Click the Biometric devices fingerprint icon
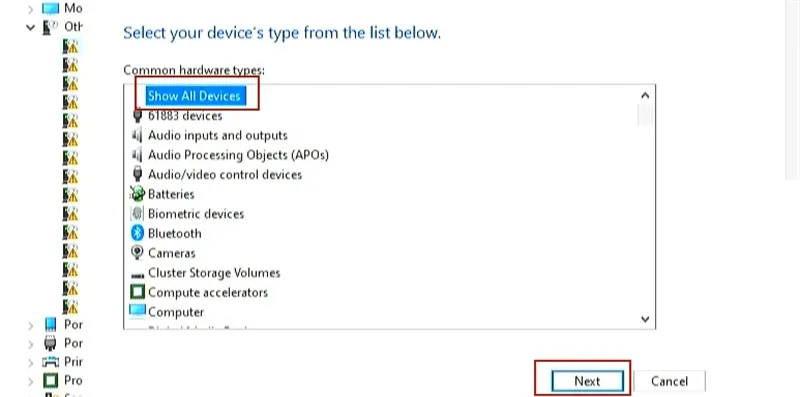Screen dimensions: 800x397 point(137,213)
